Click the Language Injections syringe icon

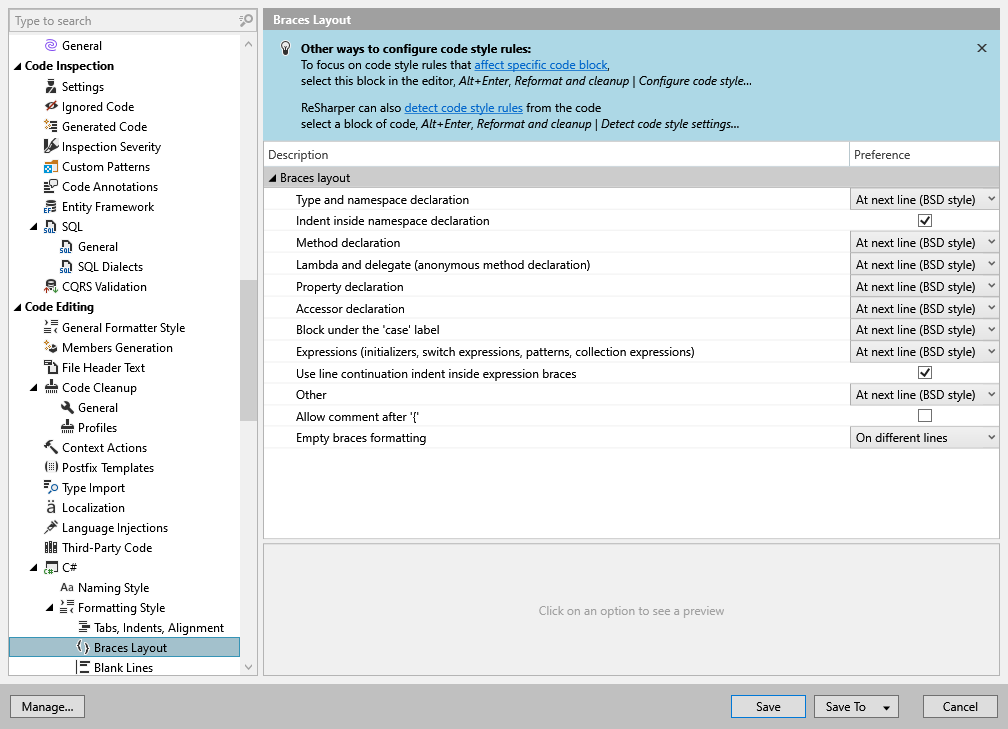[52, 528]
